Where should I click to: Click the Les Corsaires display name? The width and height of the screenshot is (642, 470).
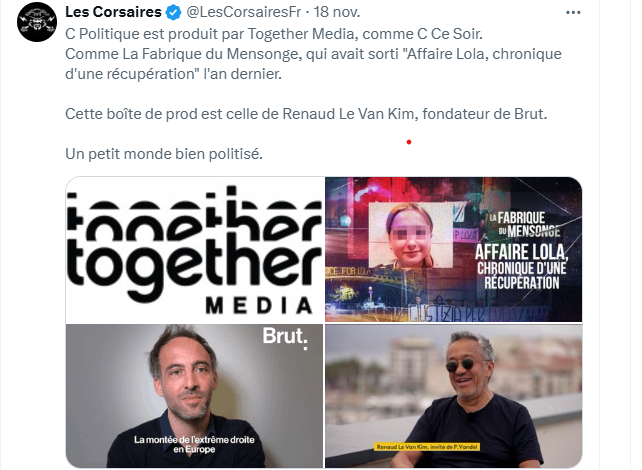click(x=113, y=12)
